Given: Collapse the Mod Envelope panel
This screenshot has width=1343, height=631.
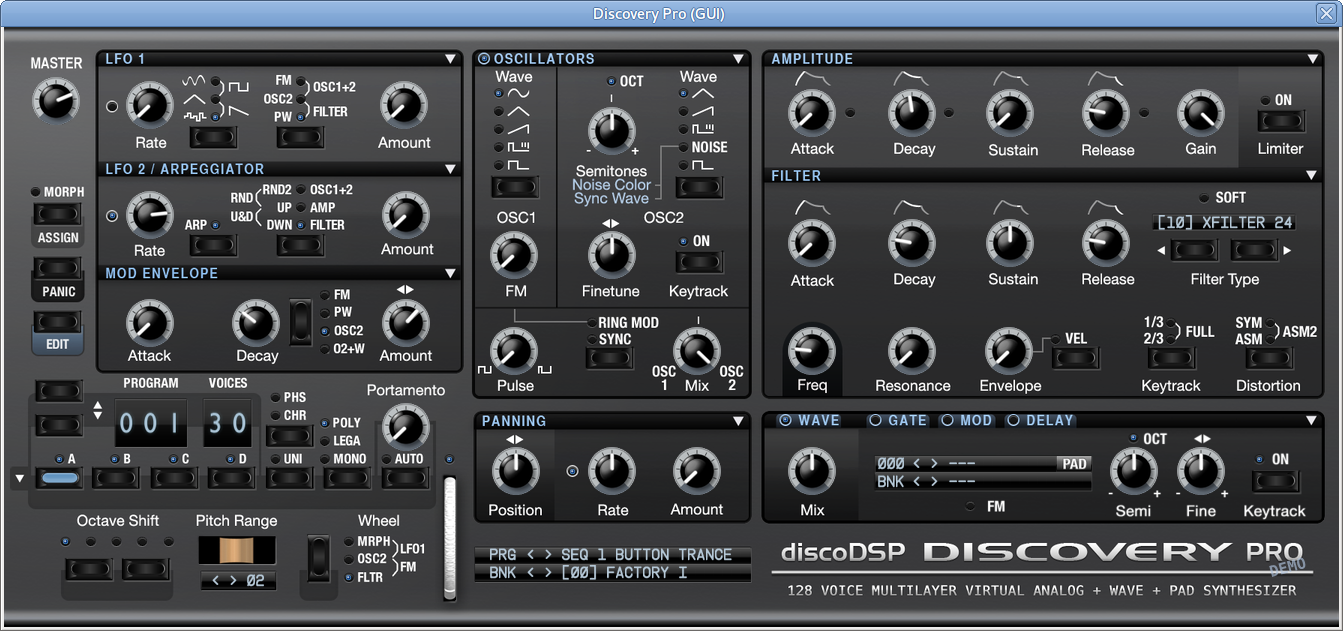Looking at the screenshot, I should pyautogui.click(x=450, y=273).
